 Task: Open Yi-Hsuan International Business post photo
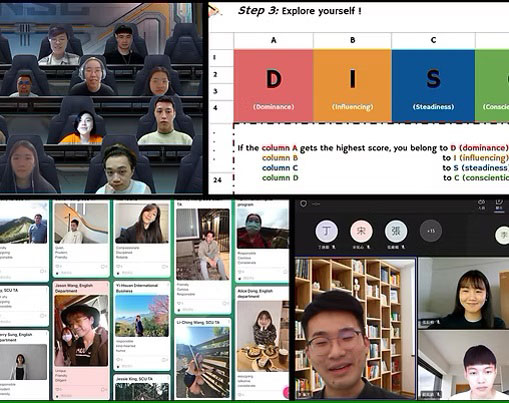(142, 316)
